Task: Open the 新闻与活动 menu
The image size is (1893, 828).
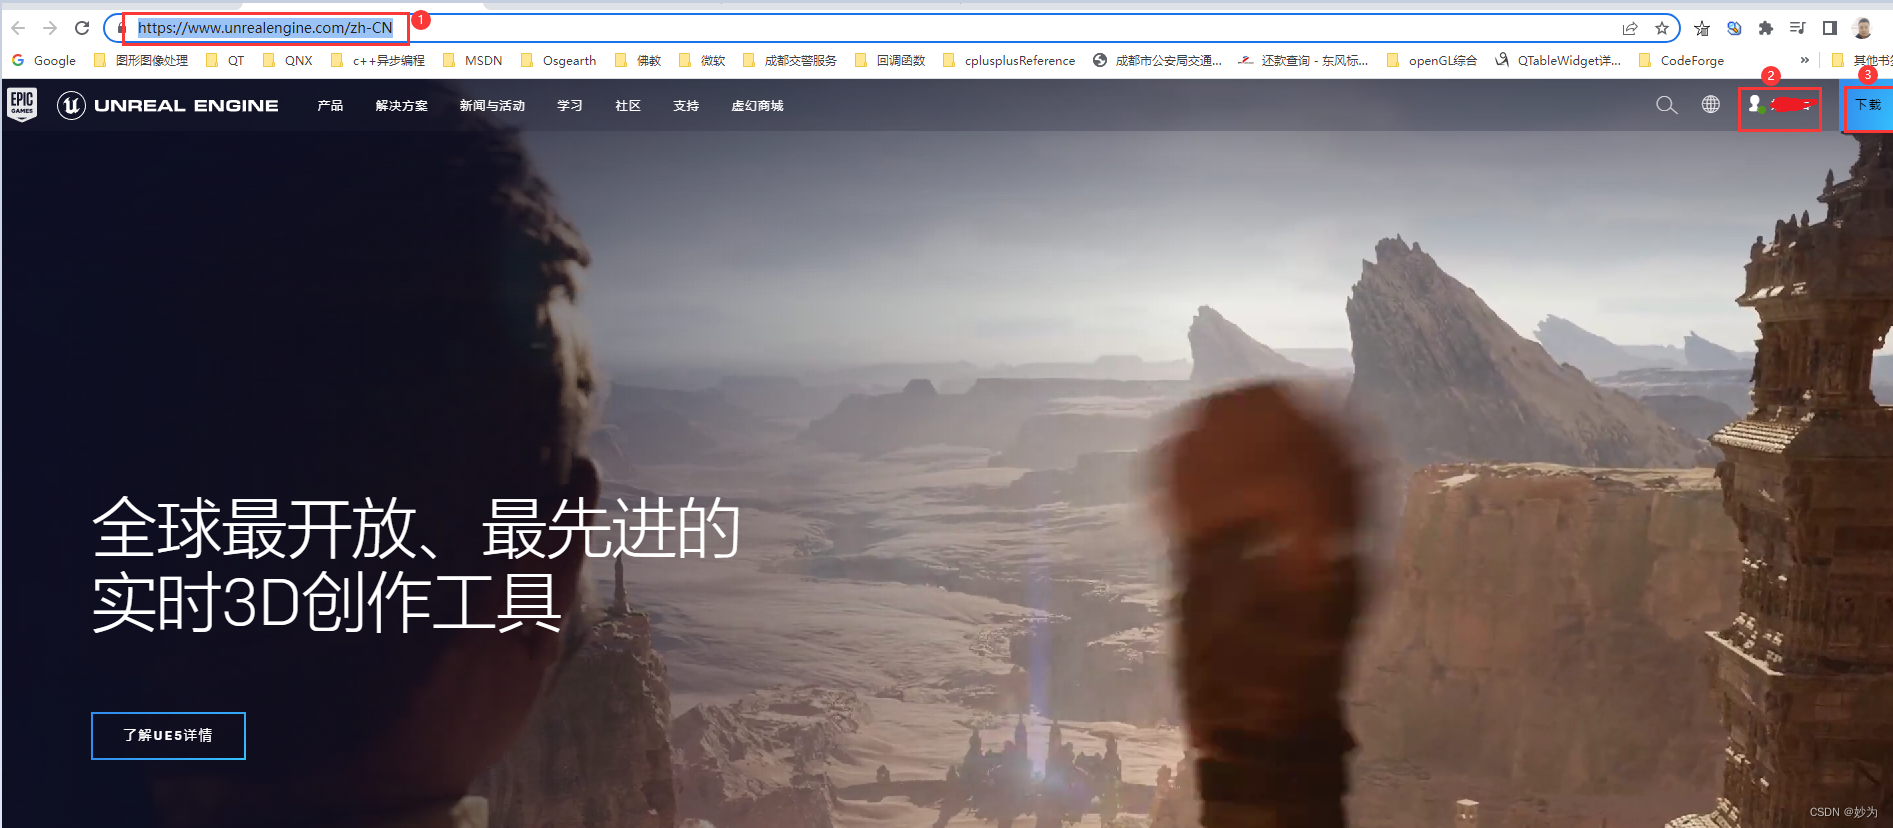Action: [x=492, y=105]
